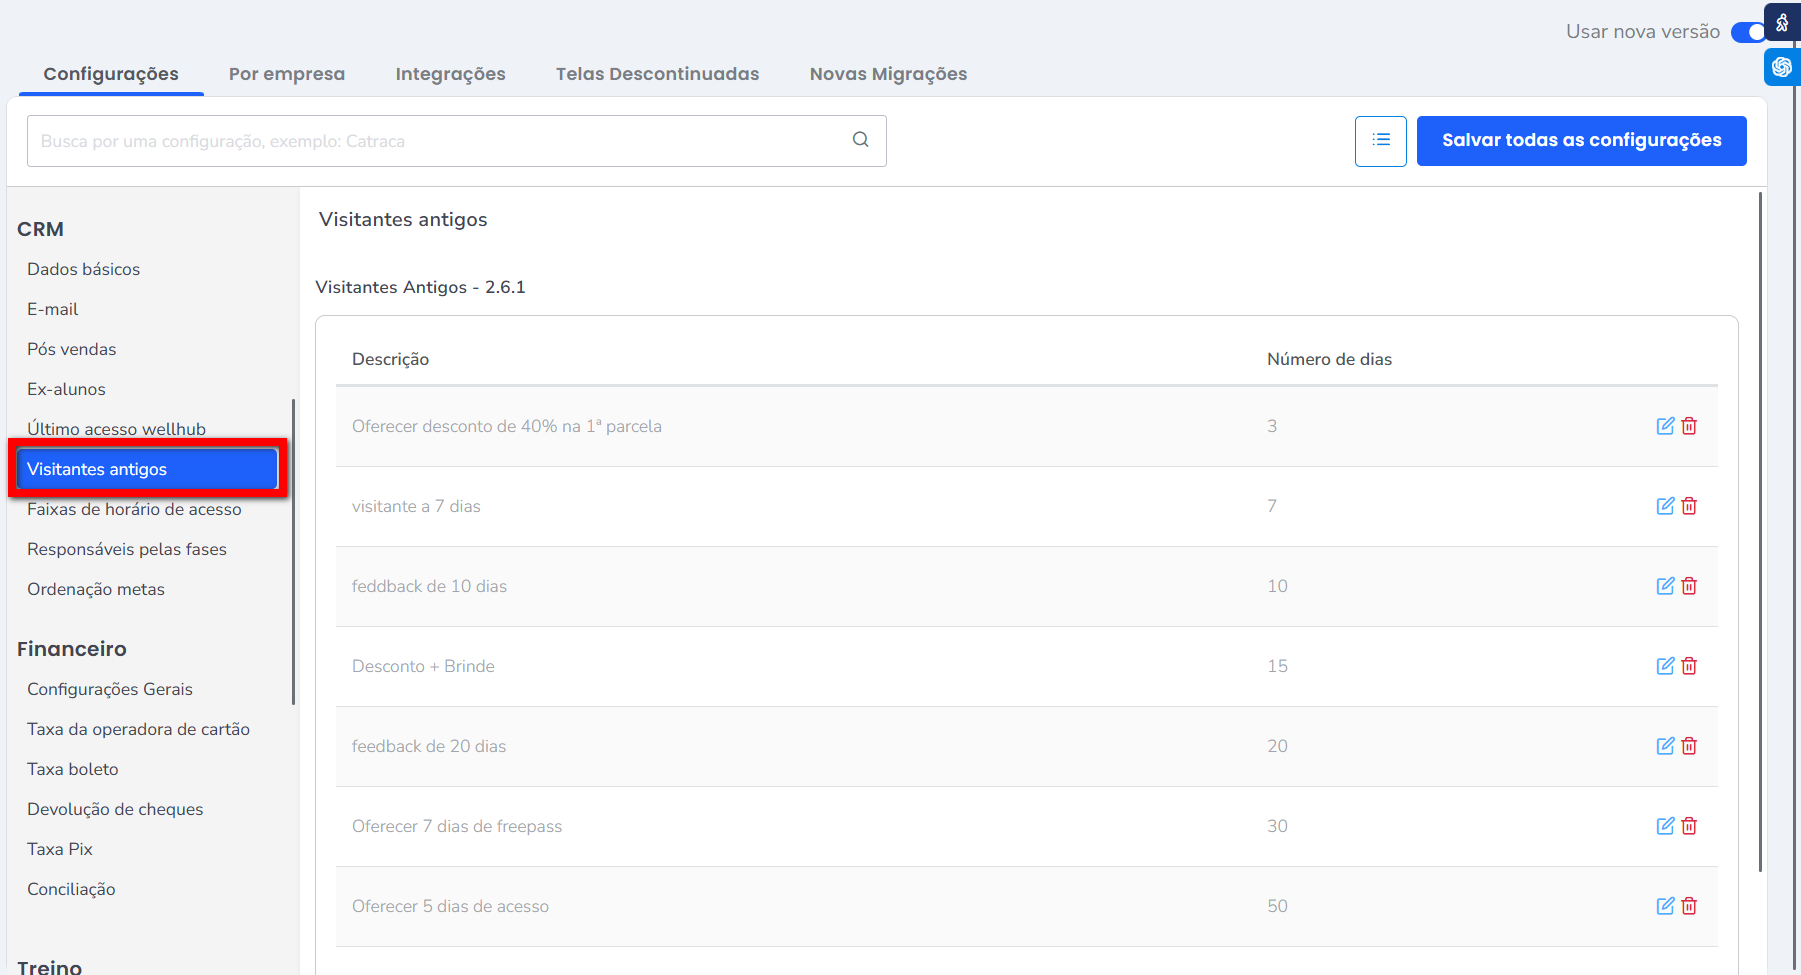This screenshot has height=975, width=1801.
Task: Open the list view icon button
Action: 1380,141
